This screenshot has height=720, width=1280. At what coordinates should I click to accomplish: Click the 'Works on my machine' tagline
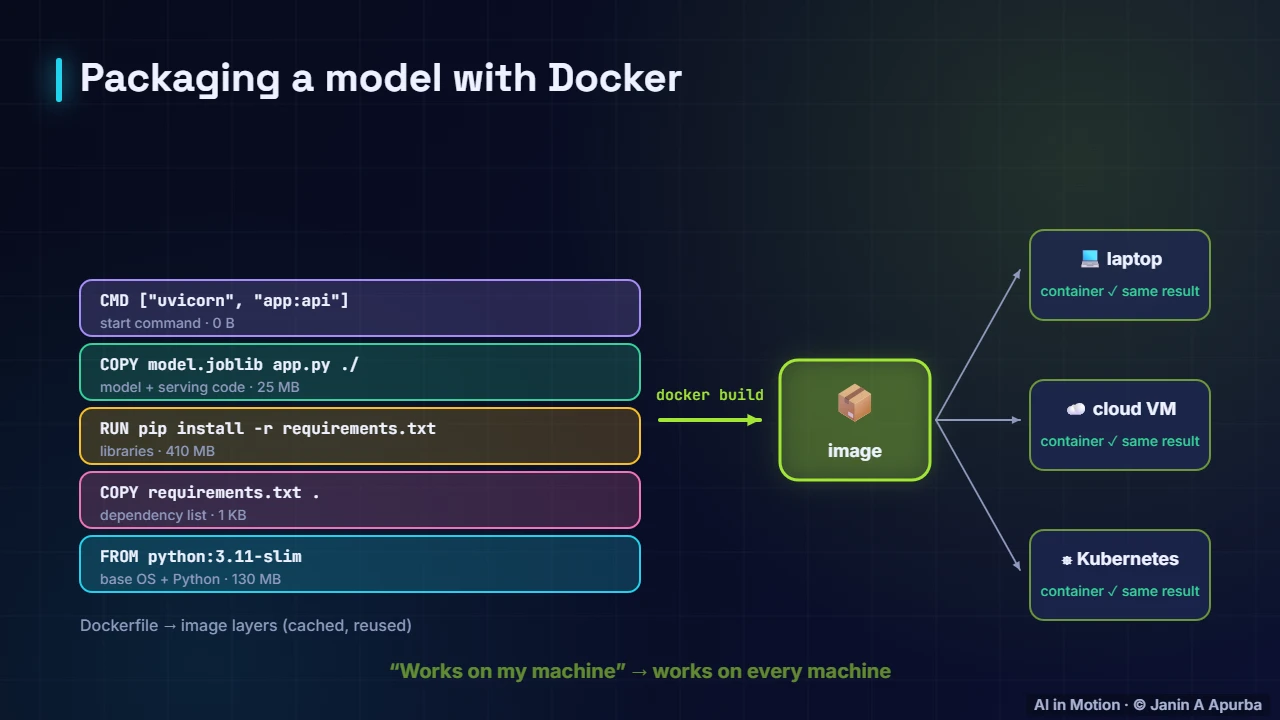640,671
